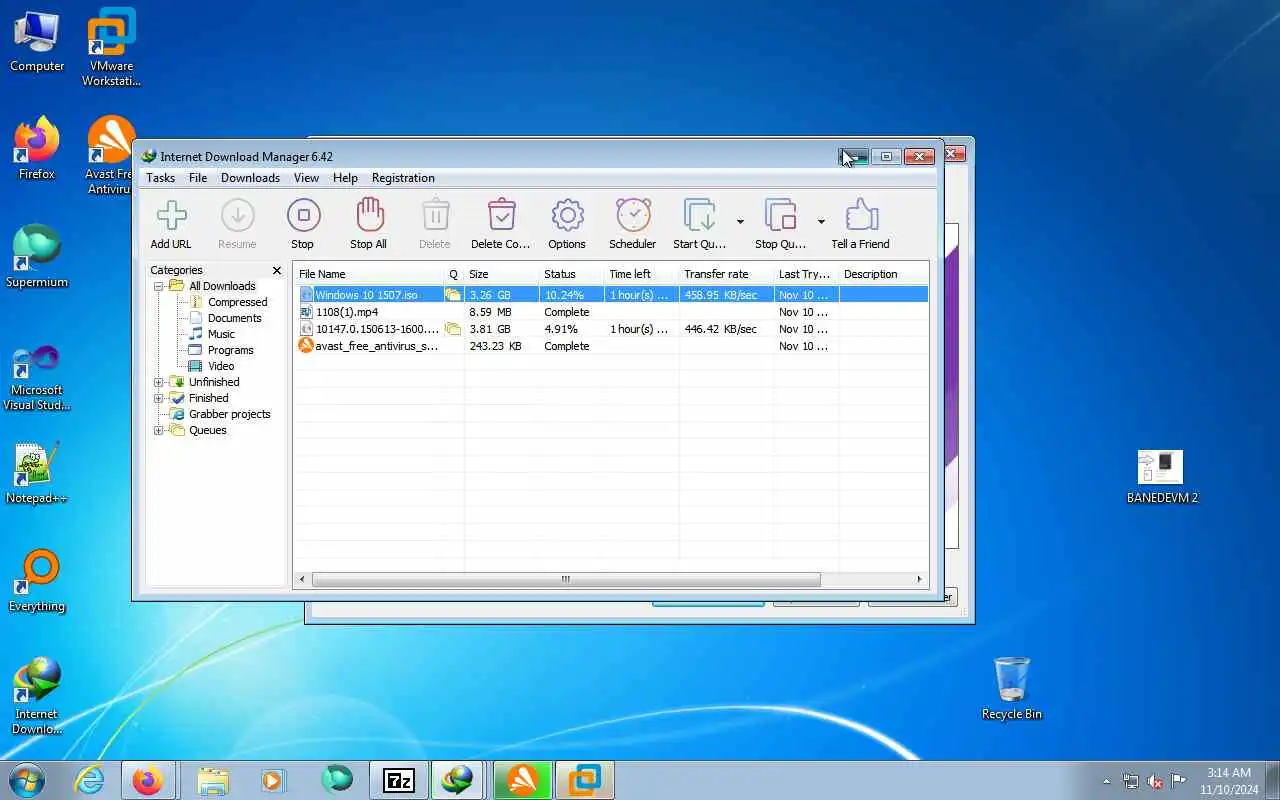Open Everything search desktop shortcut
1280x800 pixels.
37,580
